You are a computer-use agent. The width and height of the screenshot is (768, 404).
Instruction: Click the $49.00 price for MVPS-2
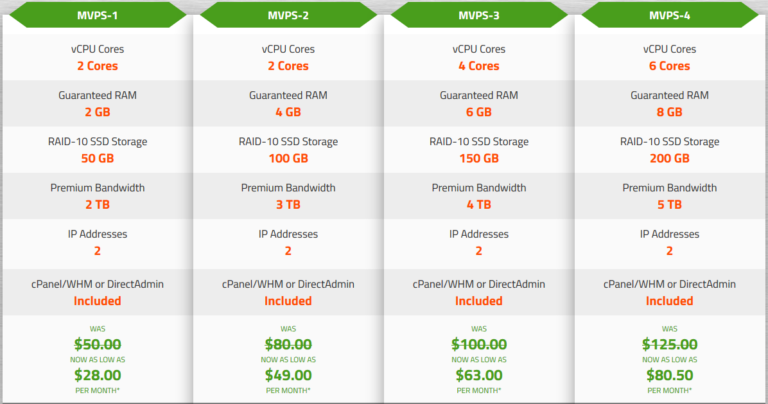[x=288, y=375]
